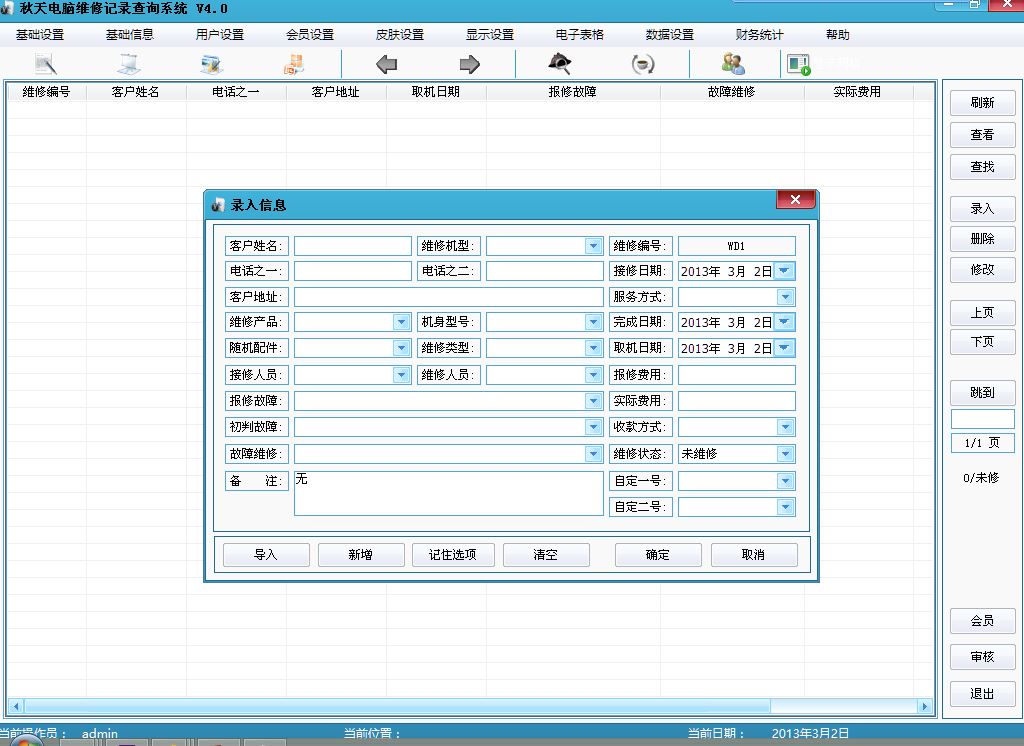This screenshot has width=1024, height=746.
Task: Open the 会员设置 menu
Action: [310, 35]
